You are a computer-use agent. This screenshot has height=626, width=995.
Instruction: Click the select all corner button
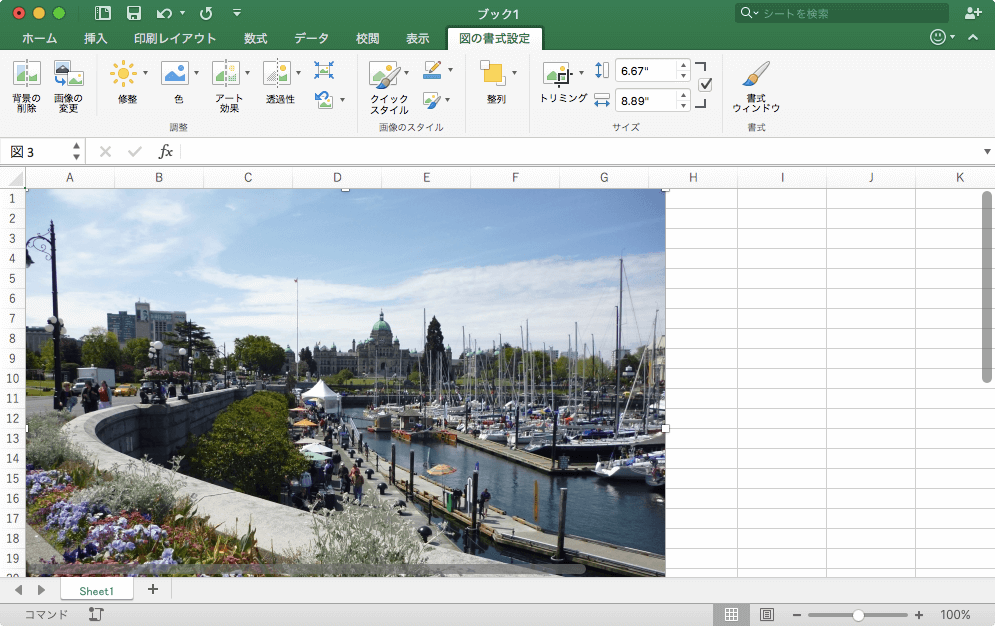click(x=13, y=178)
